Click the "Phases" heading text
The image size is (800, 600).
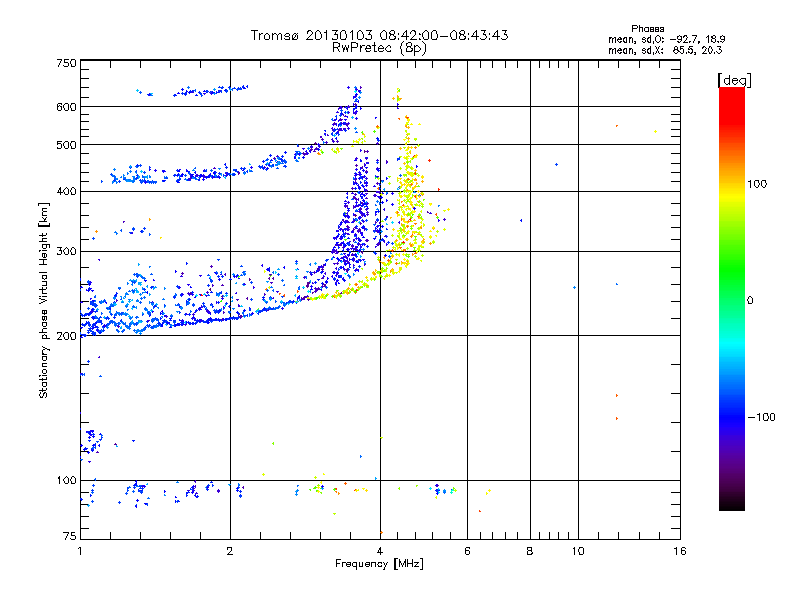[x=647, y=29]
